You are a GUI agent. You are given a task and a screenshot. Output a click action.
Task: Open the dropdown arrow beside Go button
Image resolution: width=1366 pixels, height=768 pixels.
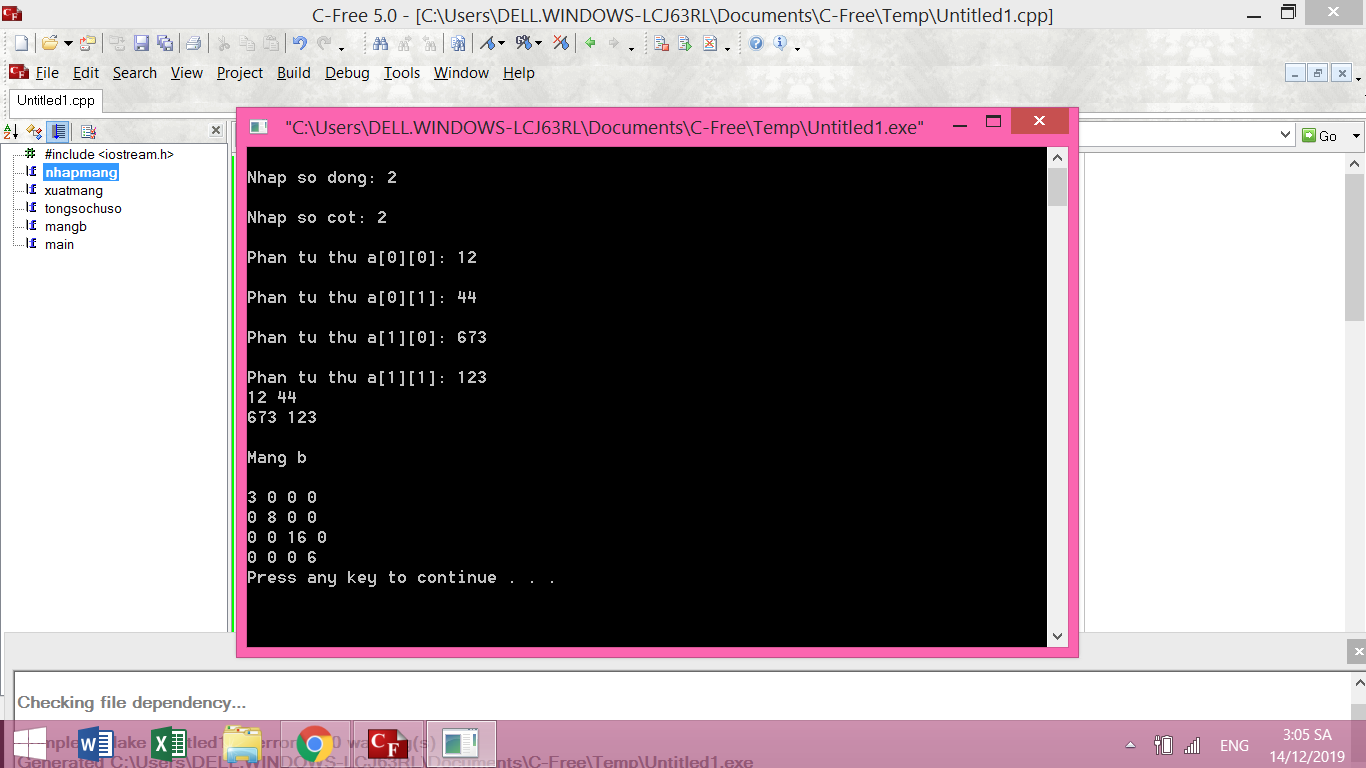1356,136
